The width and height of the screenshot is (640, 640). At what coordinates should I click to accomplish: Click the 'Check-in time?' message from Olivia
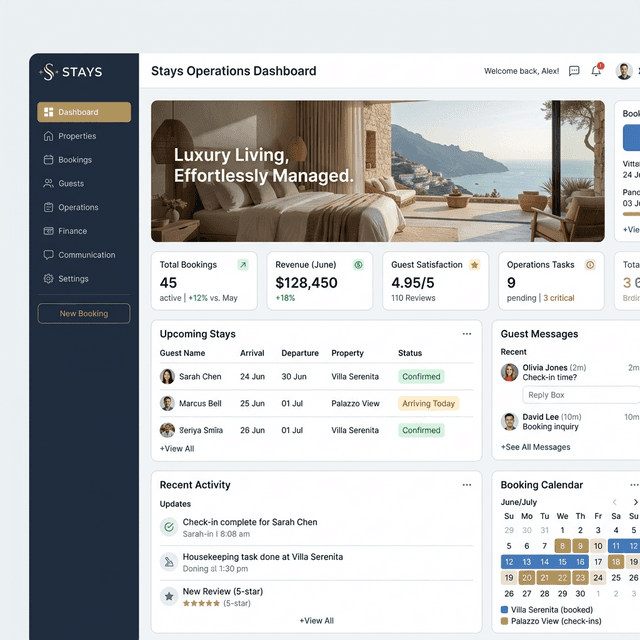[550, 377]
